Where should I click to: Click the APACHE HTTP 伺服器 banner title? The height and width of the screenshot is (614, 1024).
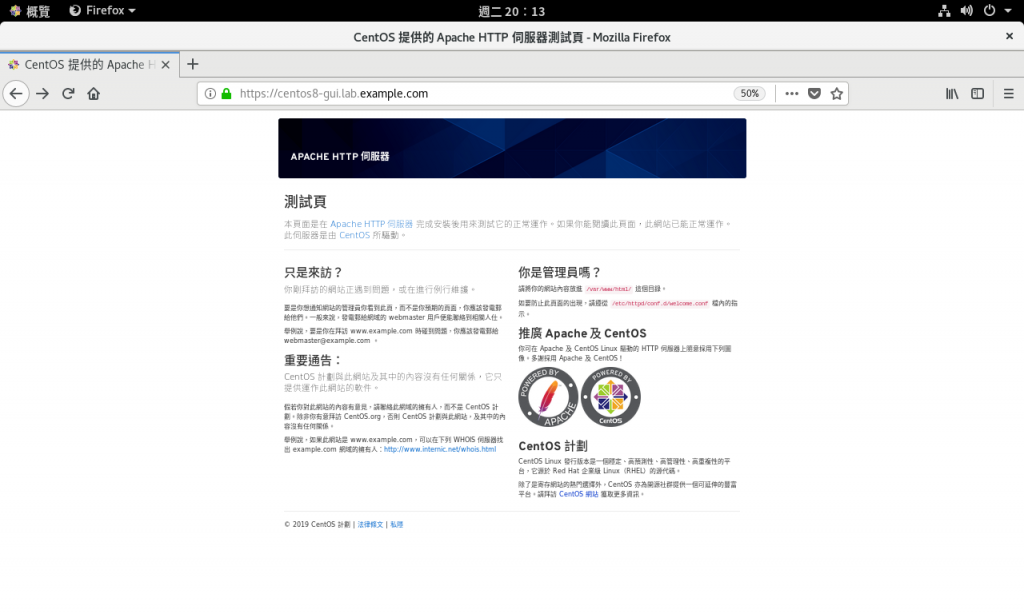(340, 157)
